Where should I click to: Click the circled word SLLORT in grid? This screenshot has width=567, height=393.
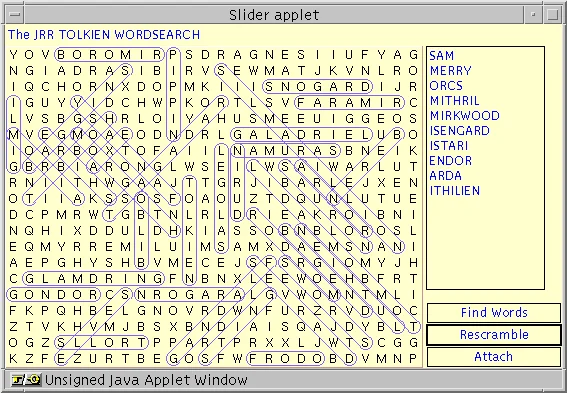tap(101, 342)
